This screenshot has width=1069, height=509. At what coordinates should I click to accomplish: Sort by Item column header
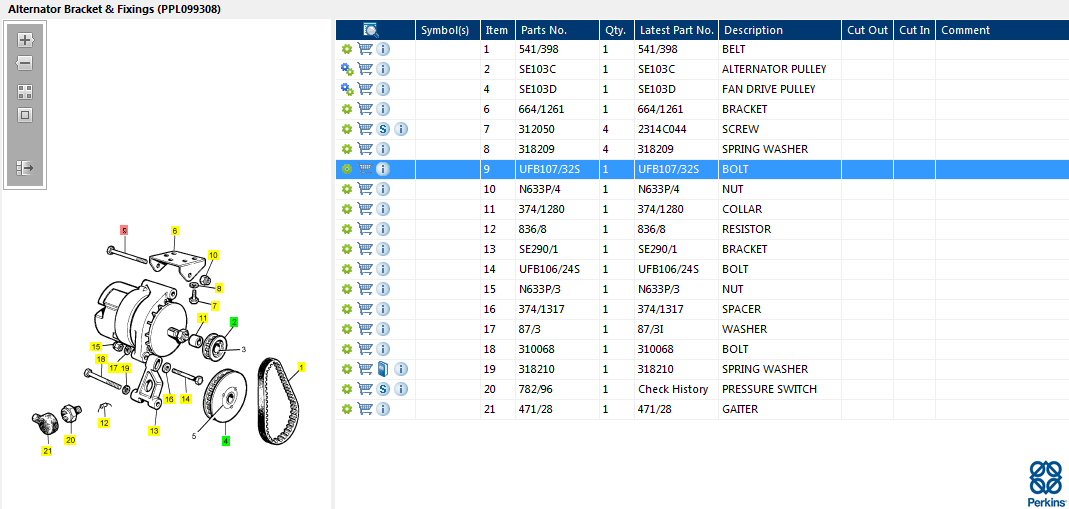pyautogui.click(x=498, y=30)
